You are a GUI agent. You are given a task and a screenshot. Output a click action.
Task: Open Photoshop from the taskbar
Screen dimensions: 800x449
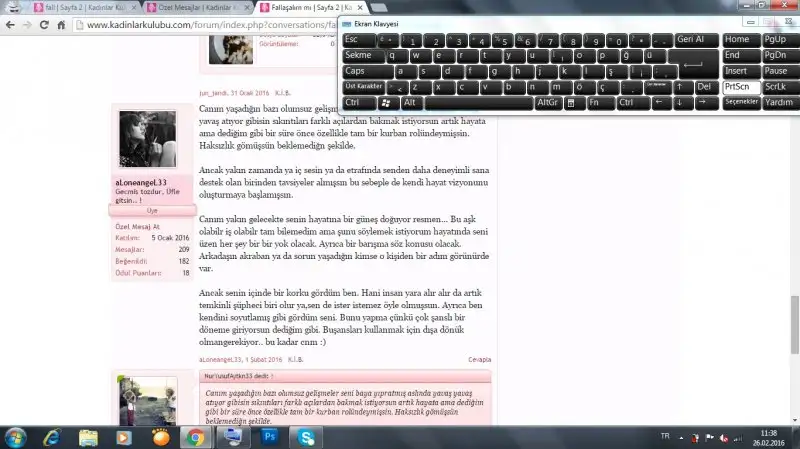pyautogui.click(x=268, y=436)
